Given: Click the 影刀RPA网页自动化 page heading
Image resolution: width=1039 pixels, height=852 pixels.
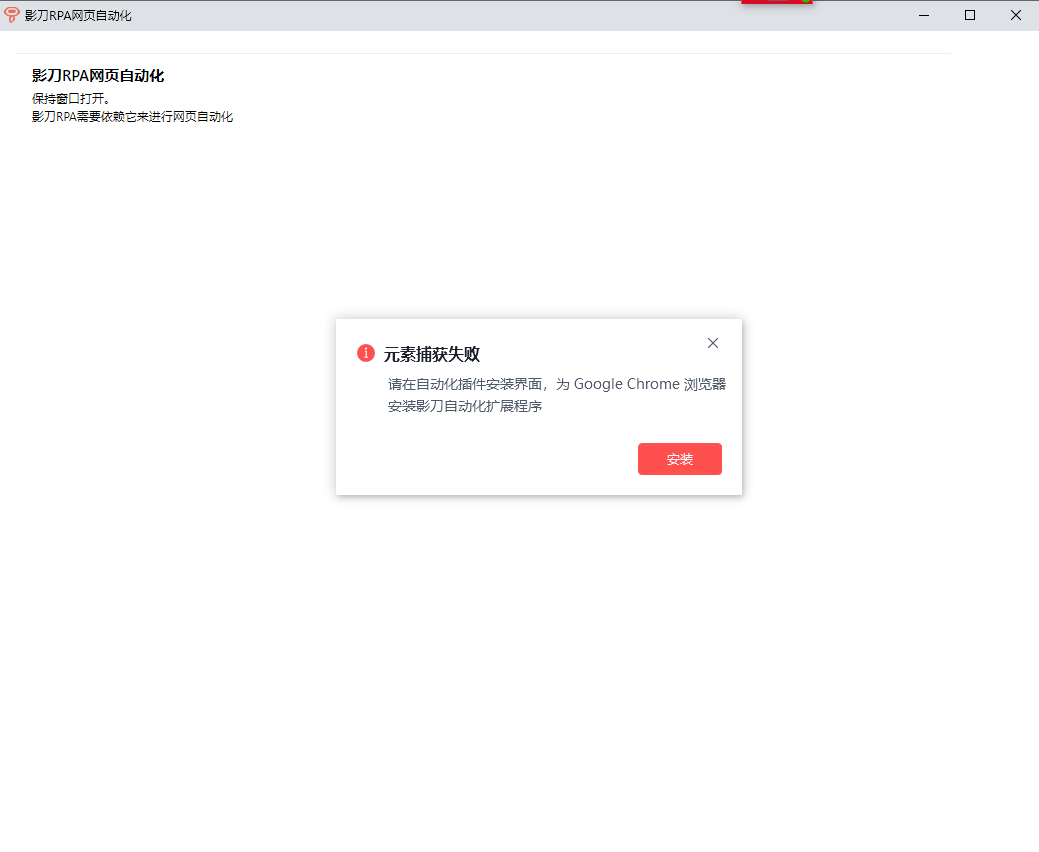Looking at the screenshot, I should pyautogui.click(x=98, y=76).
